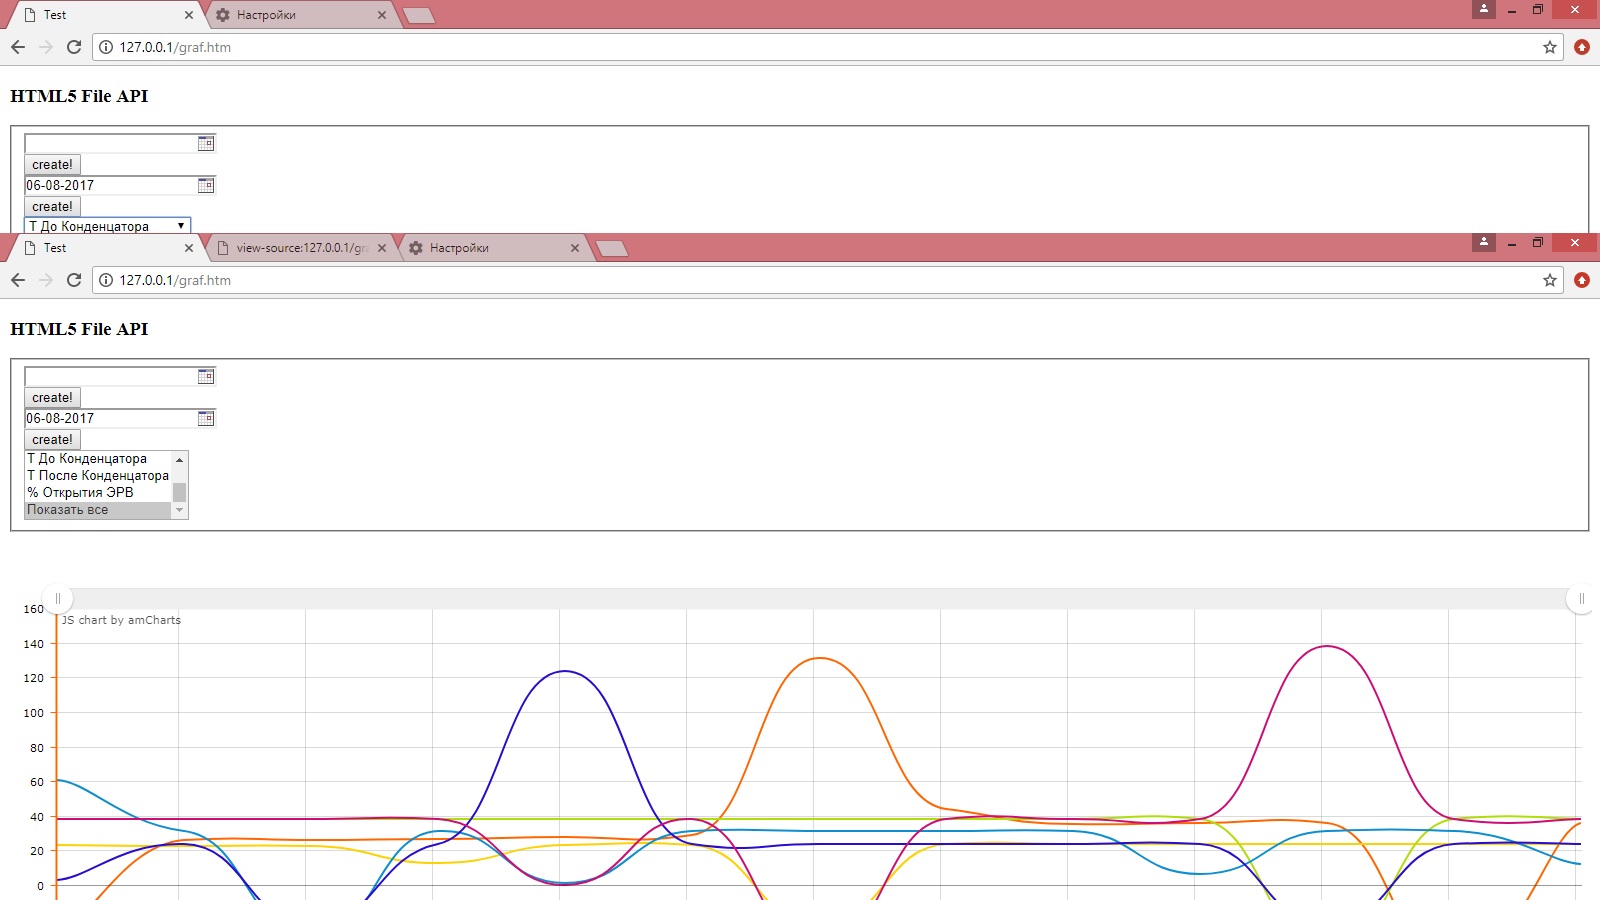Click create! under 06-08-2017 in the upper window
Viewport: 1600px width, 900px height.
(x=52, y=207)
